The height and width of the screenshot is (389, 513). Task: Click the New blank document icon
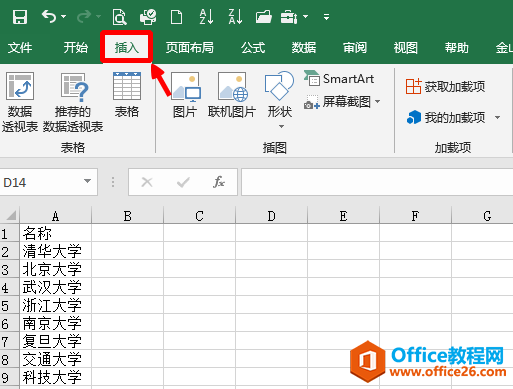click(176, 17)
